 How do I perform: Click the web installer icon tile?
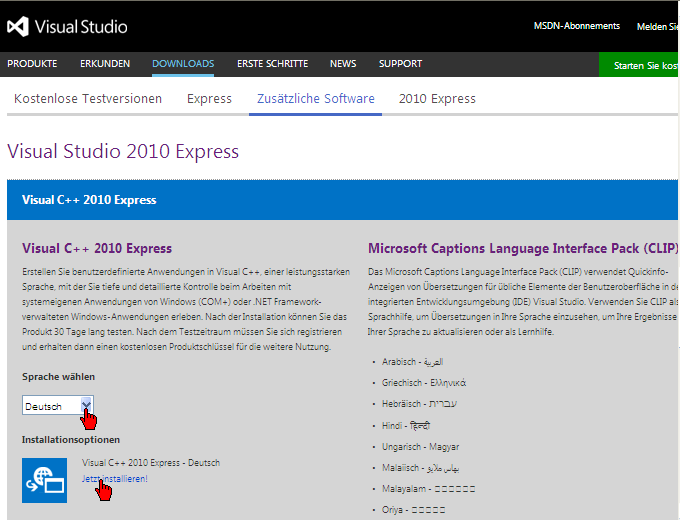point(45,480)
